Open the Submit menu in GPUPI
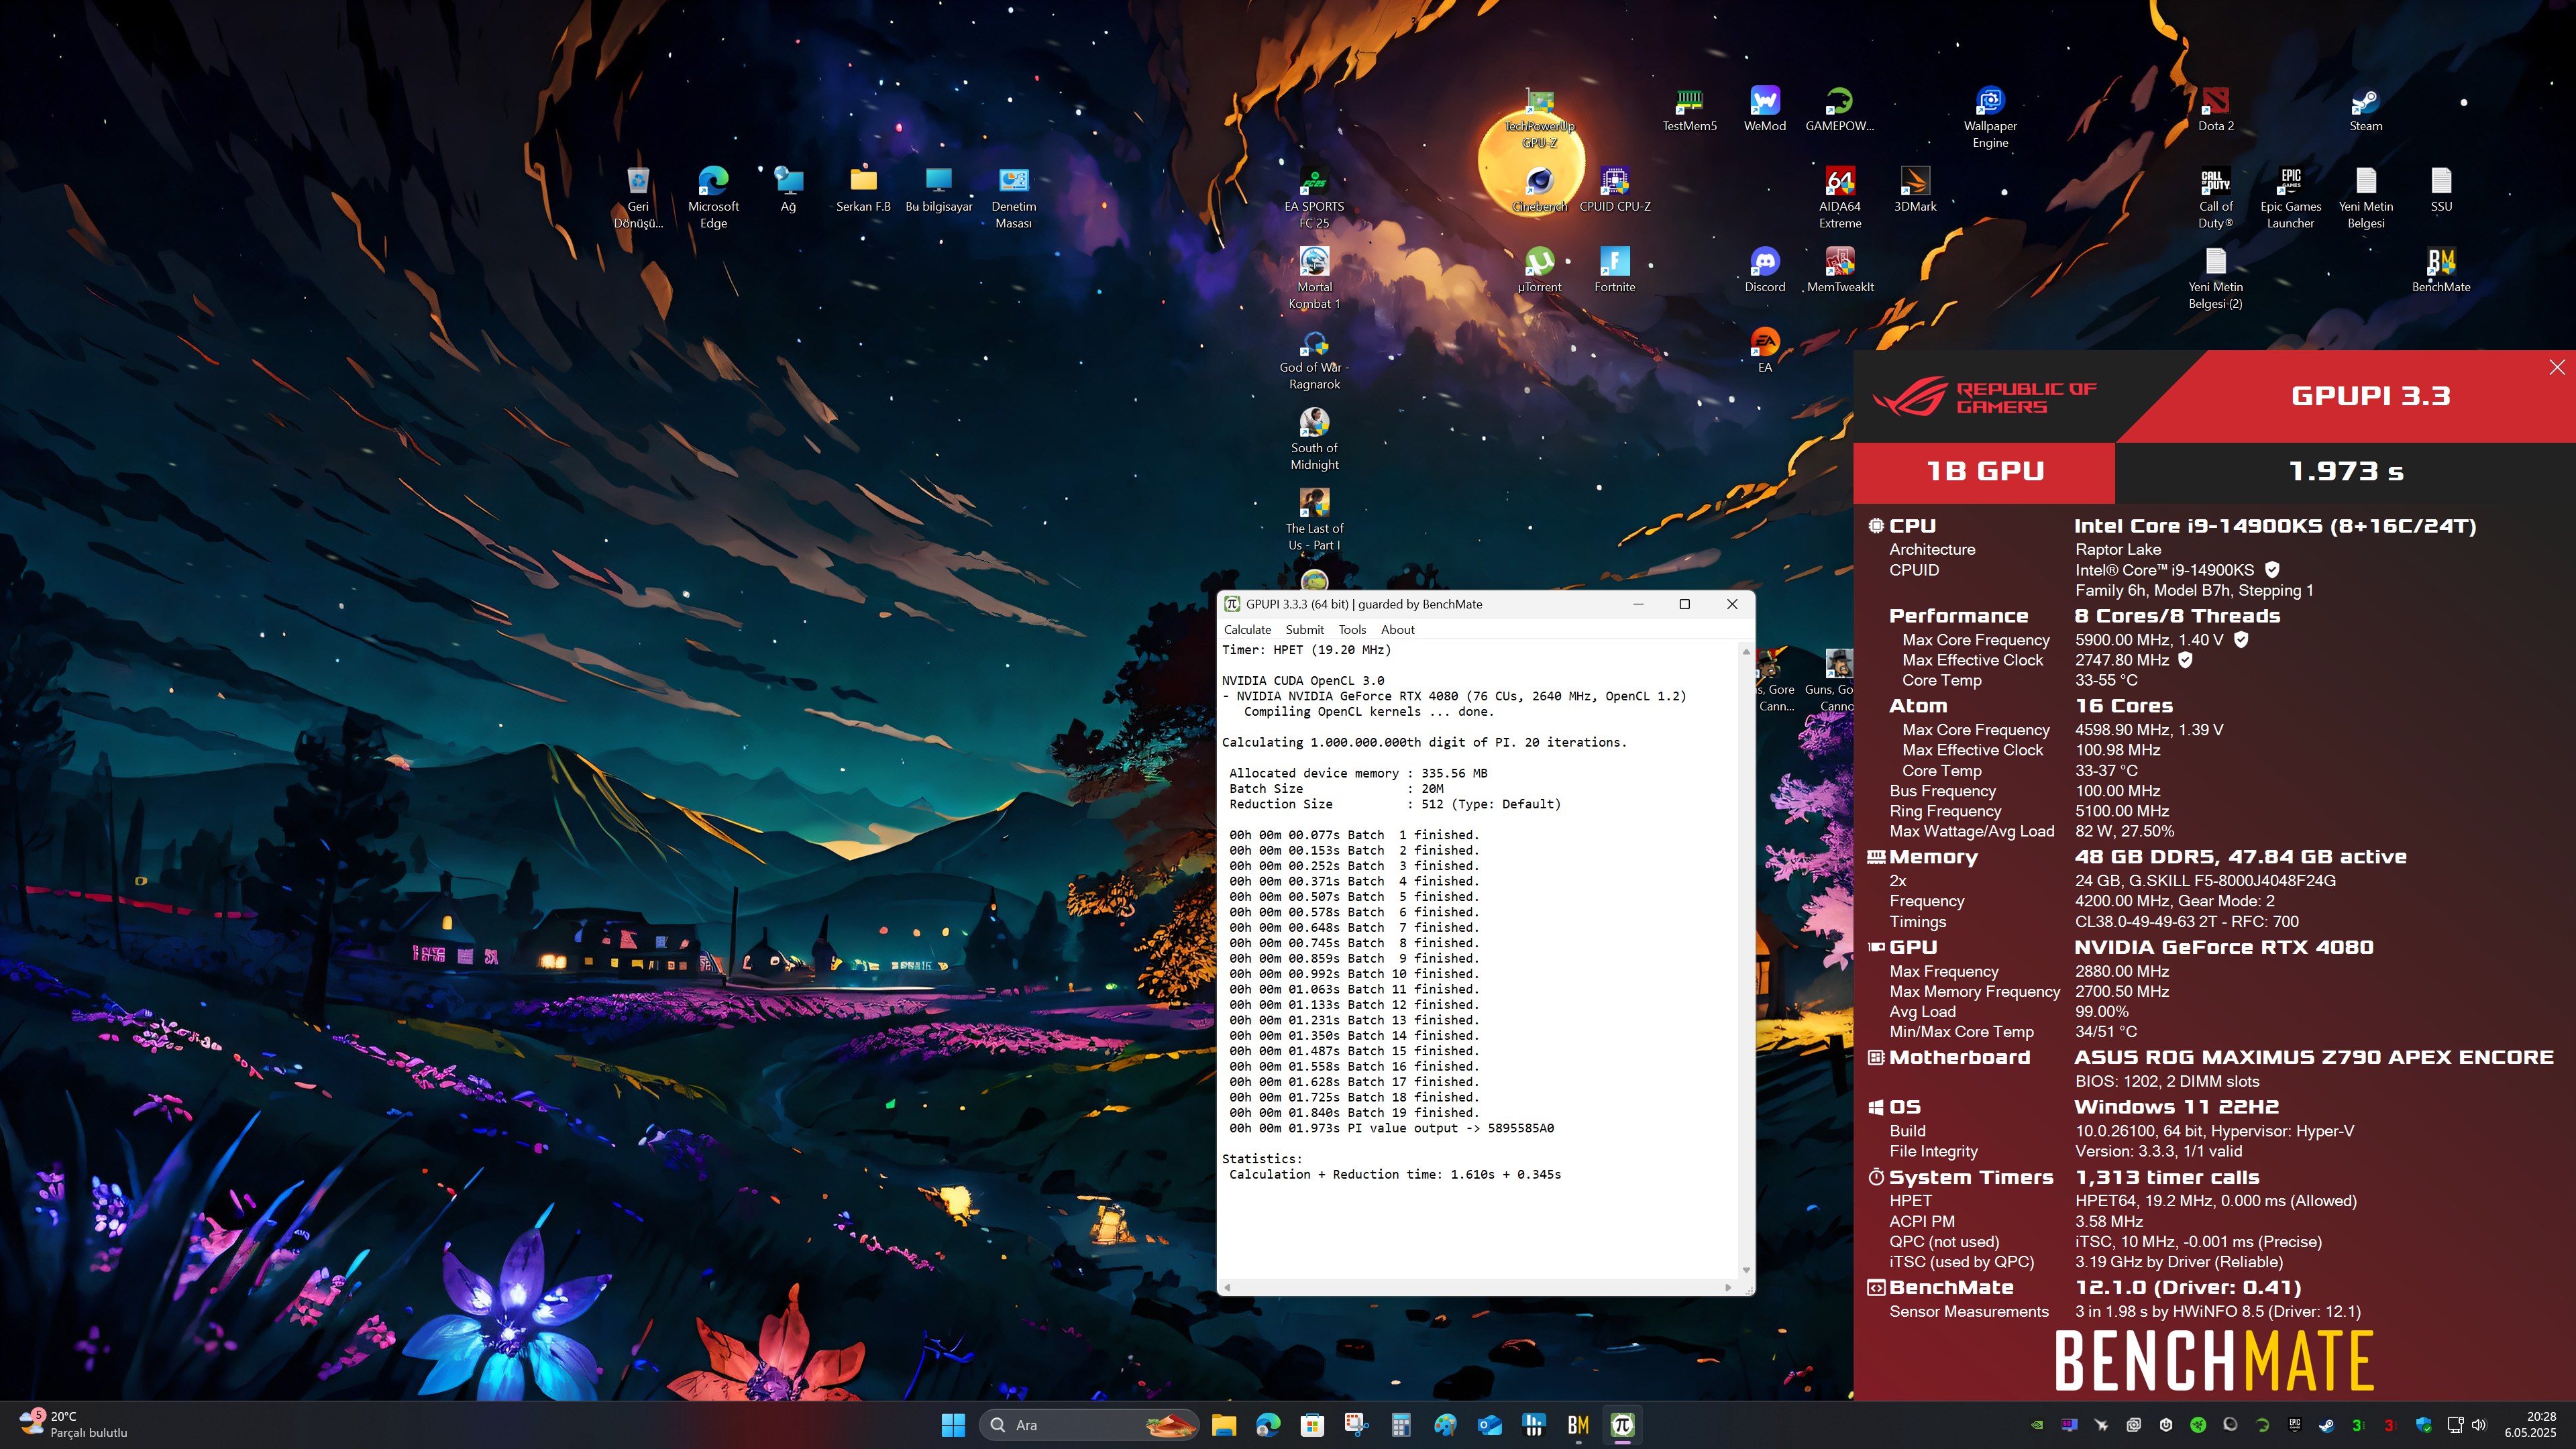The image size is (2576, 1449). (1304, 629)
